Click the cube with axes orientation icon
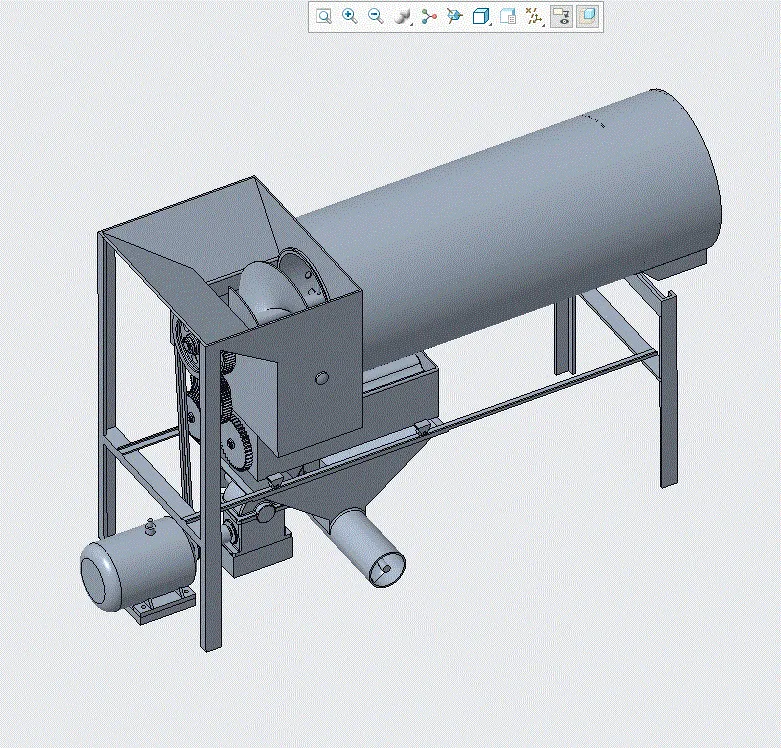781x748 pixels. coord(454,16)
